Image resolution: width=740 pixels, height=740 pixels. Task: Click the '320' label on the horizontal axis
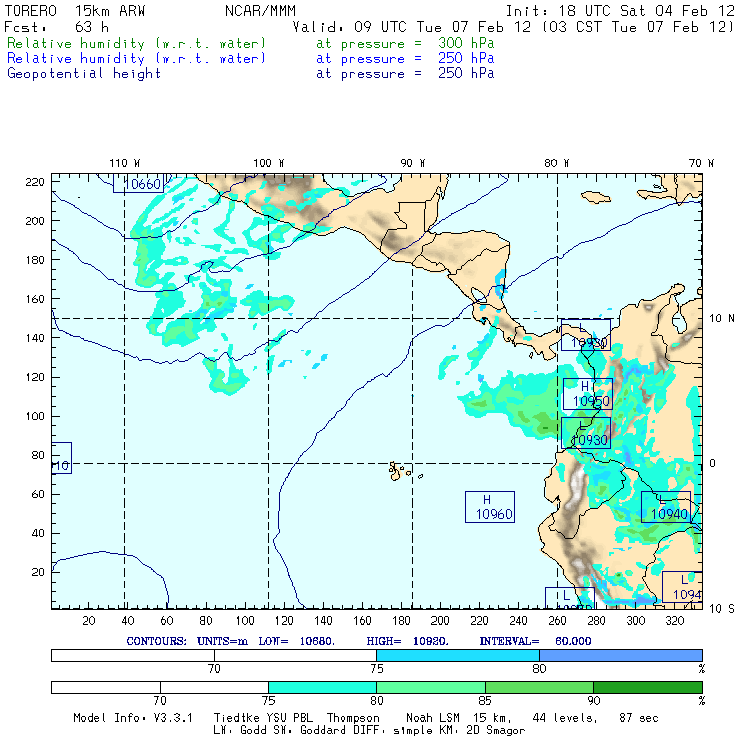pos(674,621)
